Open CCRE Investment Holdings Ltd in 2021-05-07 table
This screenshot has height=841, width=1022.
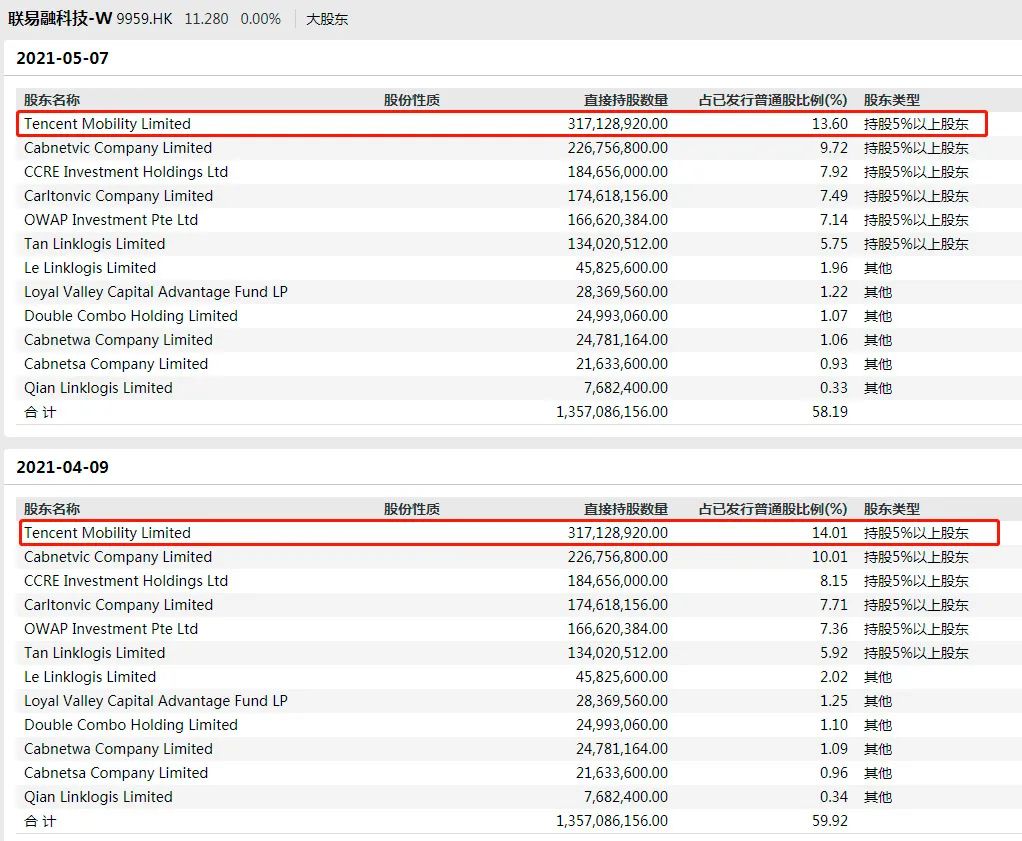[x=126, y=172]
